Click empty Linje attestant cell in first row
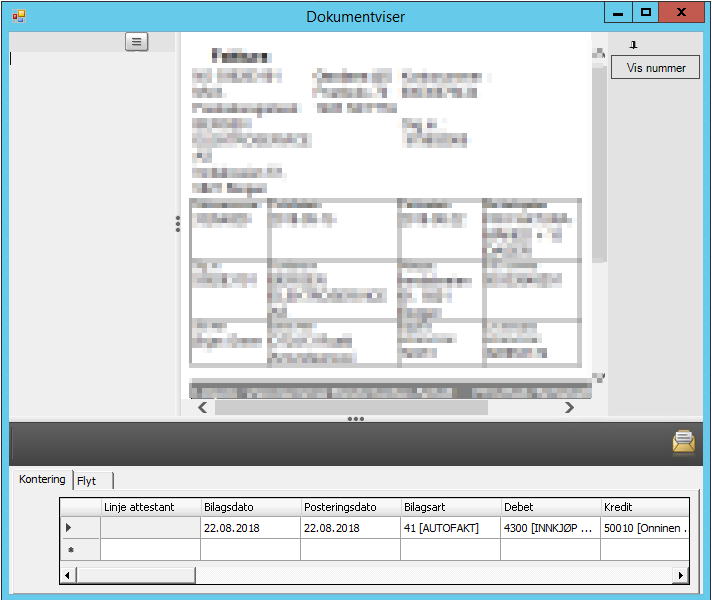Viewport: 712px width, 600px height. (151, 528)
